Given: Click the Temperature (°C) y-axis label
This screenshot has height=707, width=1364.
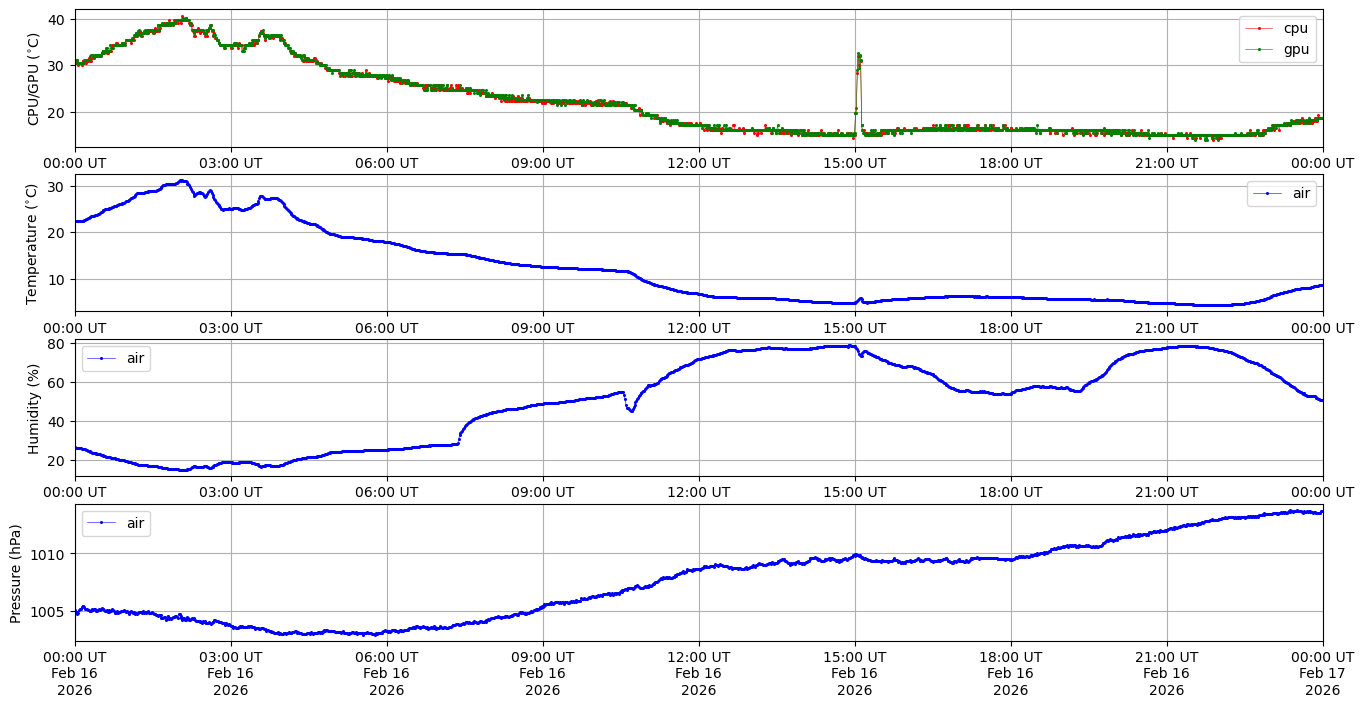Looking at the screenshot, I should 33,243.
